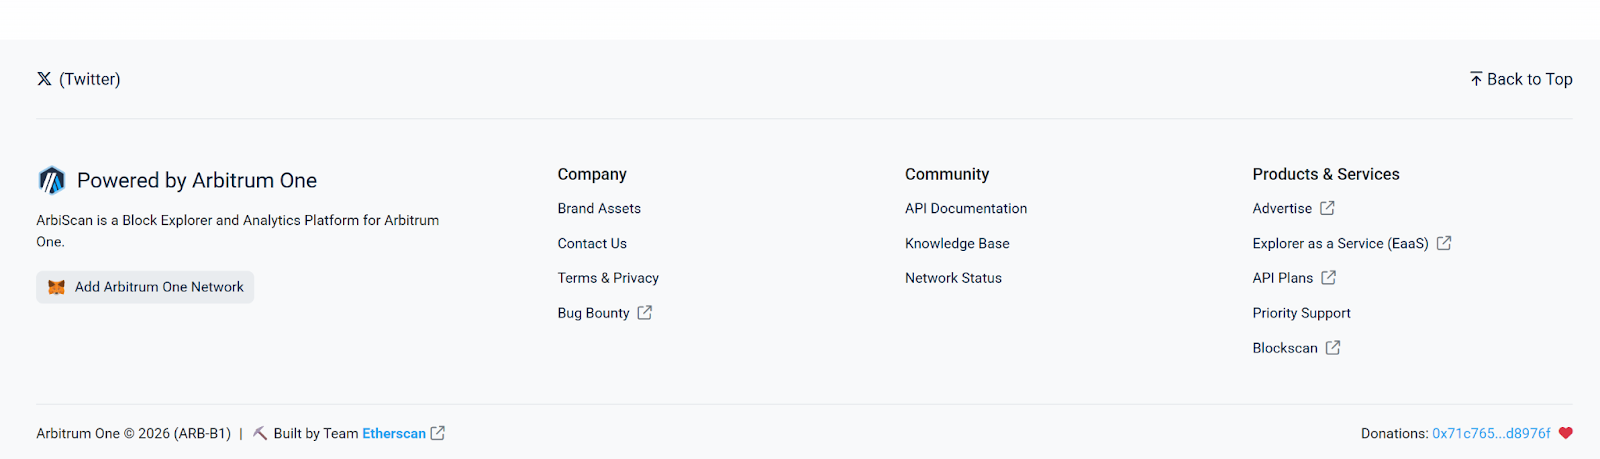This screenshot has height=459, width=1600.
Task: Click the Back to Top link
Action: (1521, 79)
